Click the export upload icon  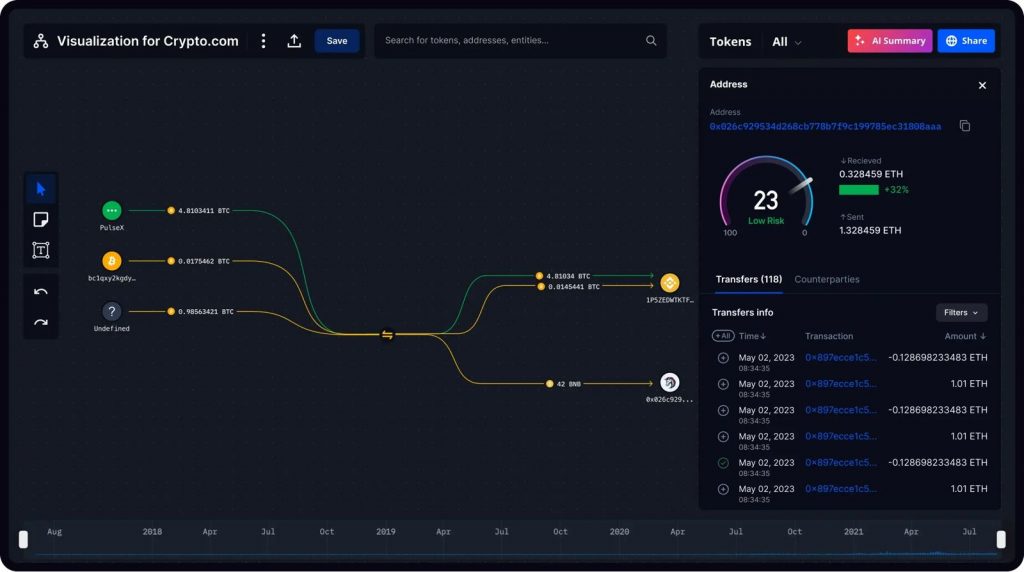294,41
